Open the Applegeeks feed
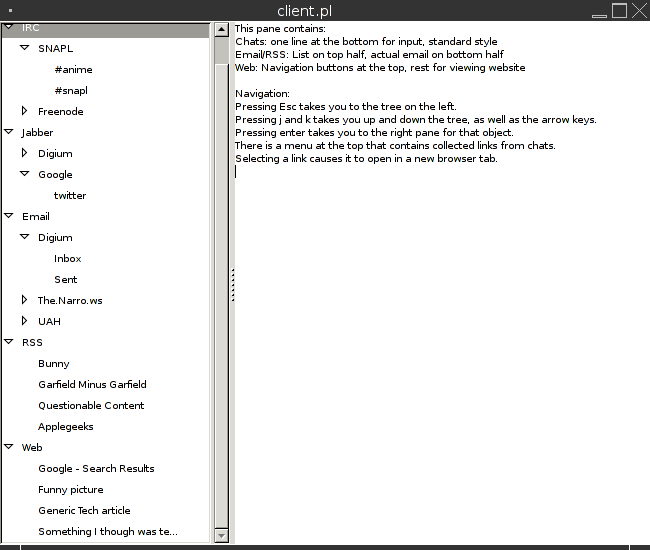650x550 pixels. pyautogui.click(x=65, y=427)
